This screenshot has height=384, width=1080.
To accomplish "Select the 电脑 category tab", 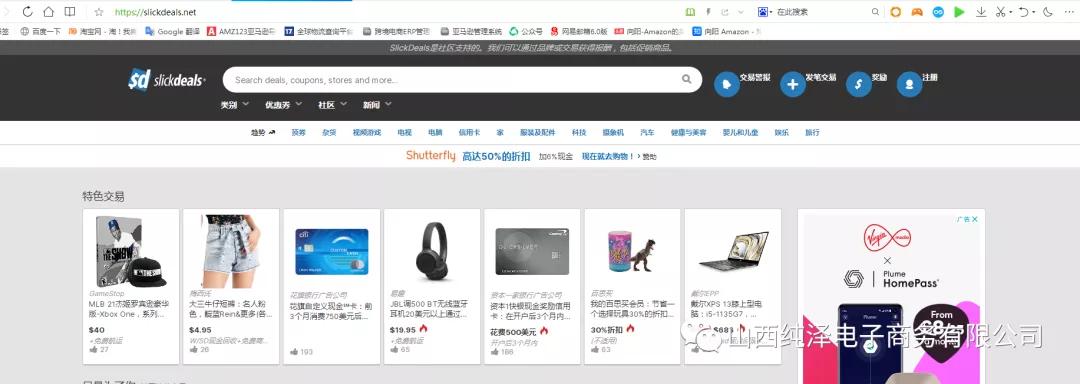I will [x=435, y=132].
